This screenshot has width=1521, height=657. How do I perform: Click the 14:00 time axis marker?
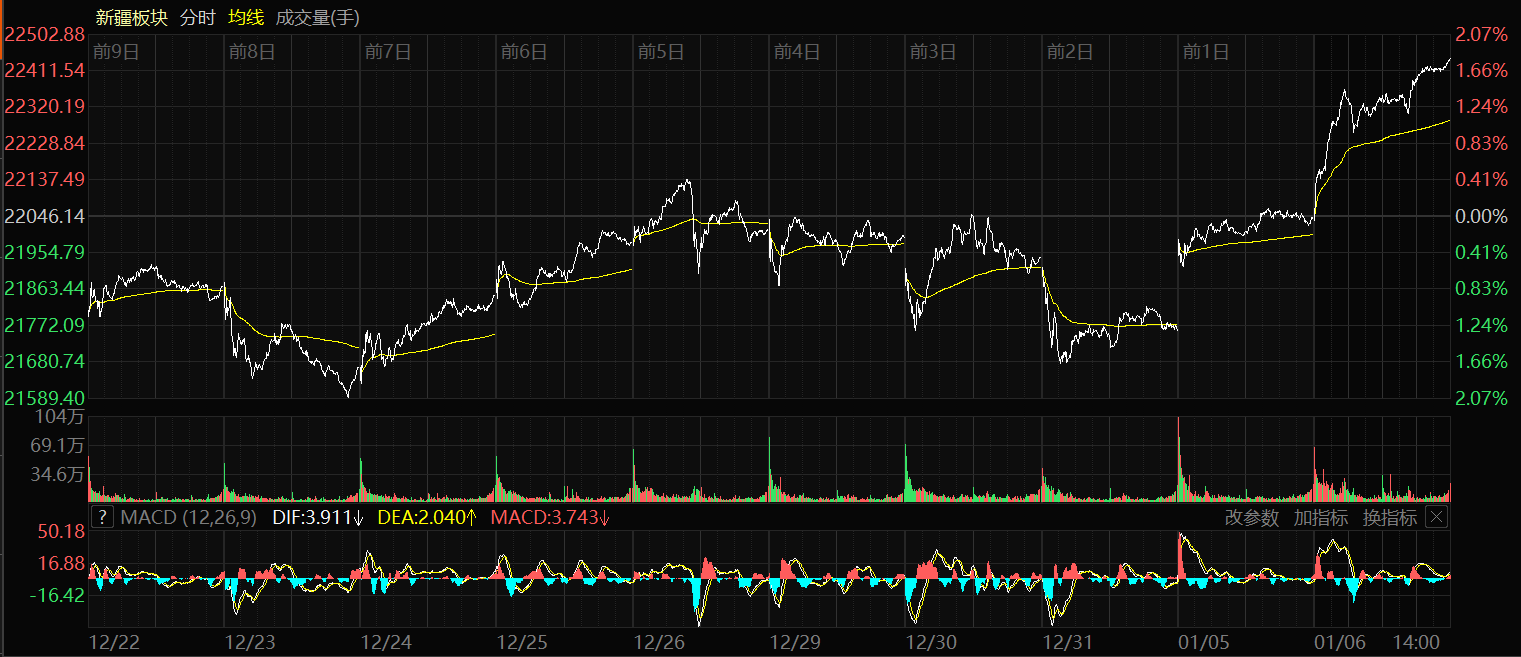1417,641
